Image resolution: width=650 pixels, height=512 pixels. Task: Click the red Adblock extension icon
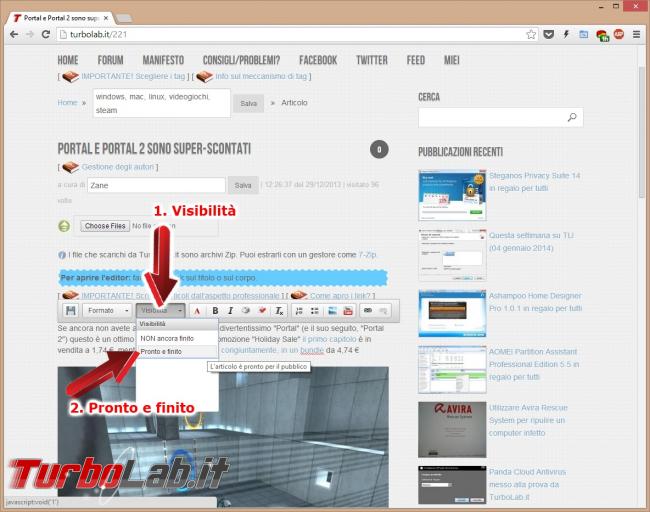click(x=619, y=34)
